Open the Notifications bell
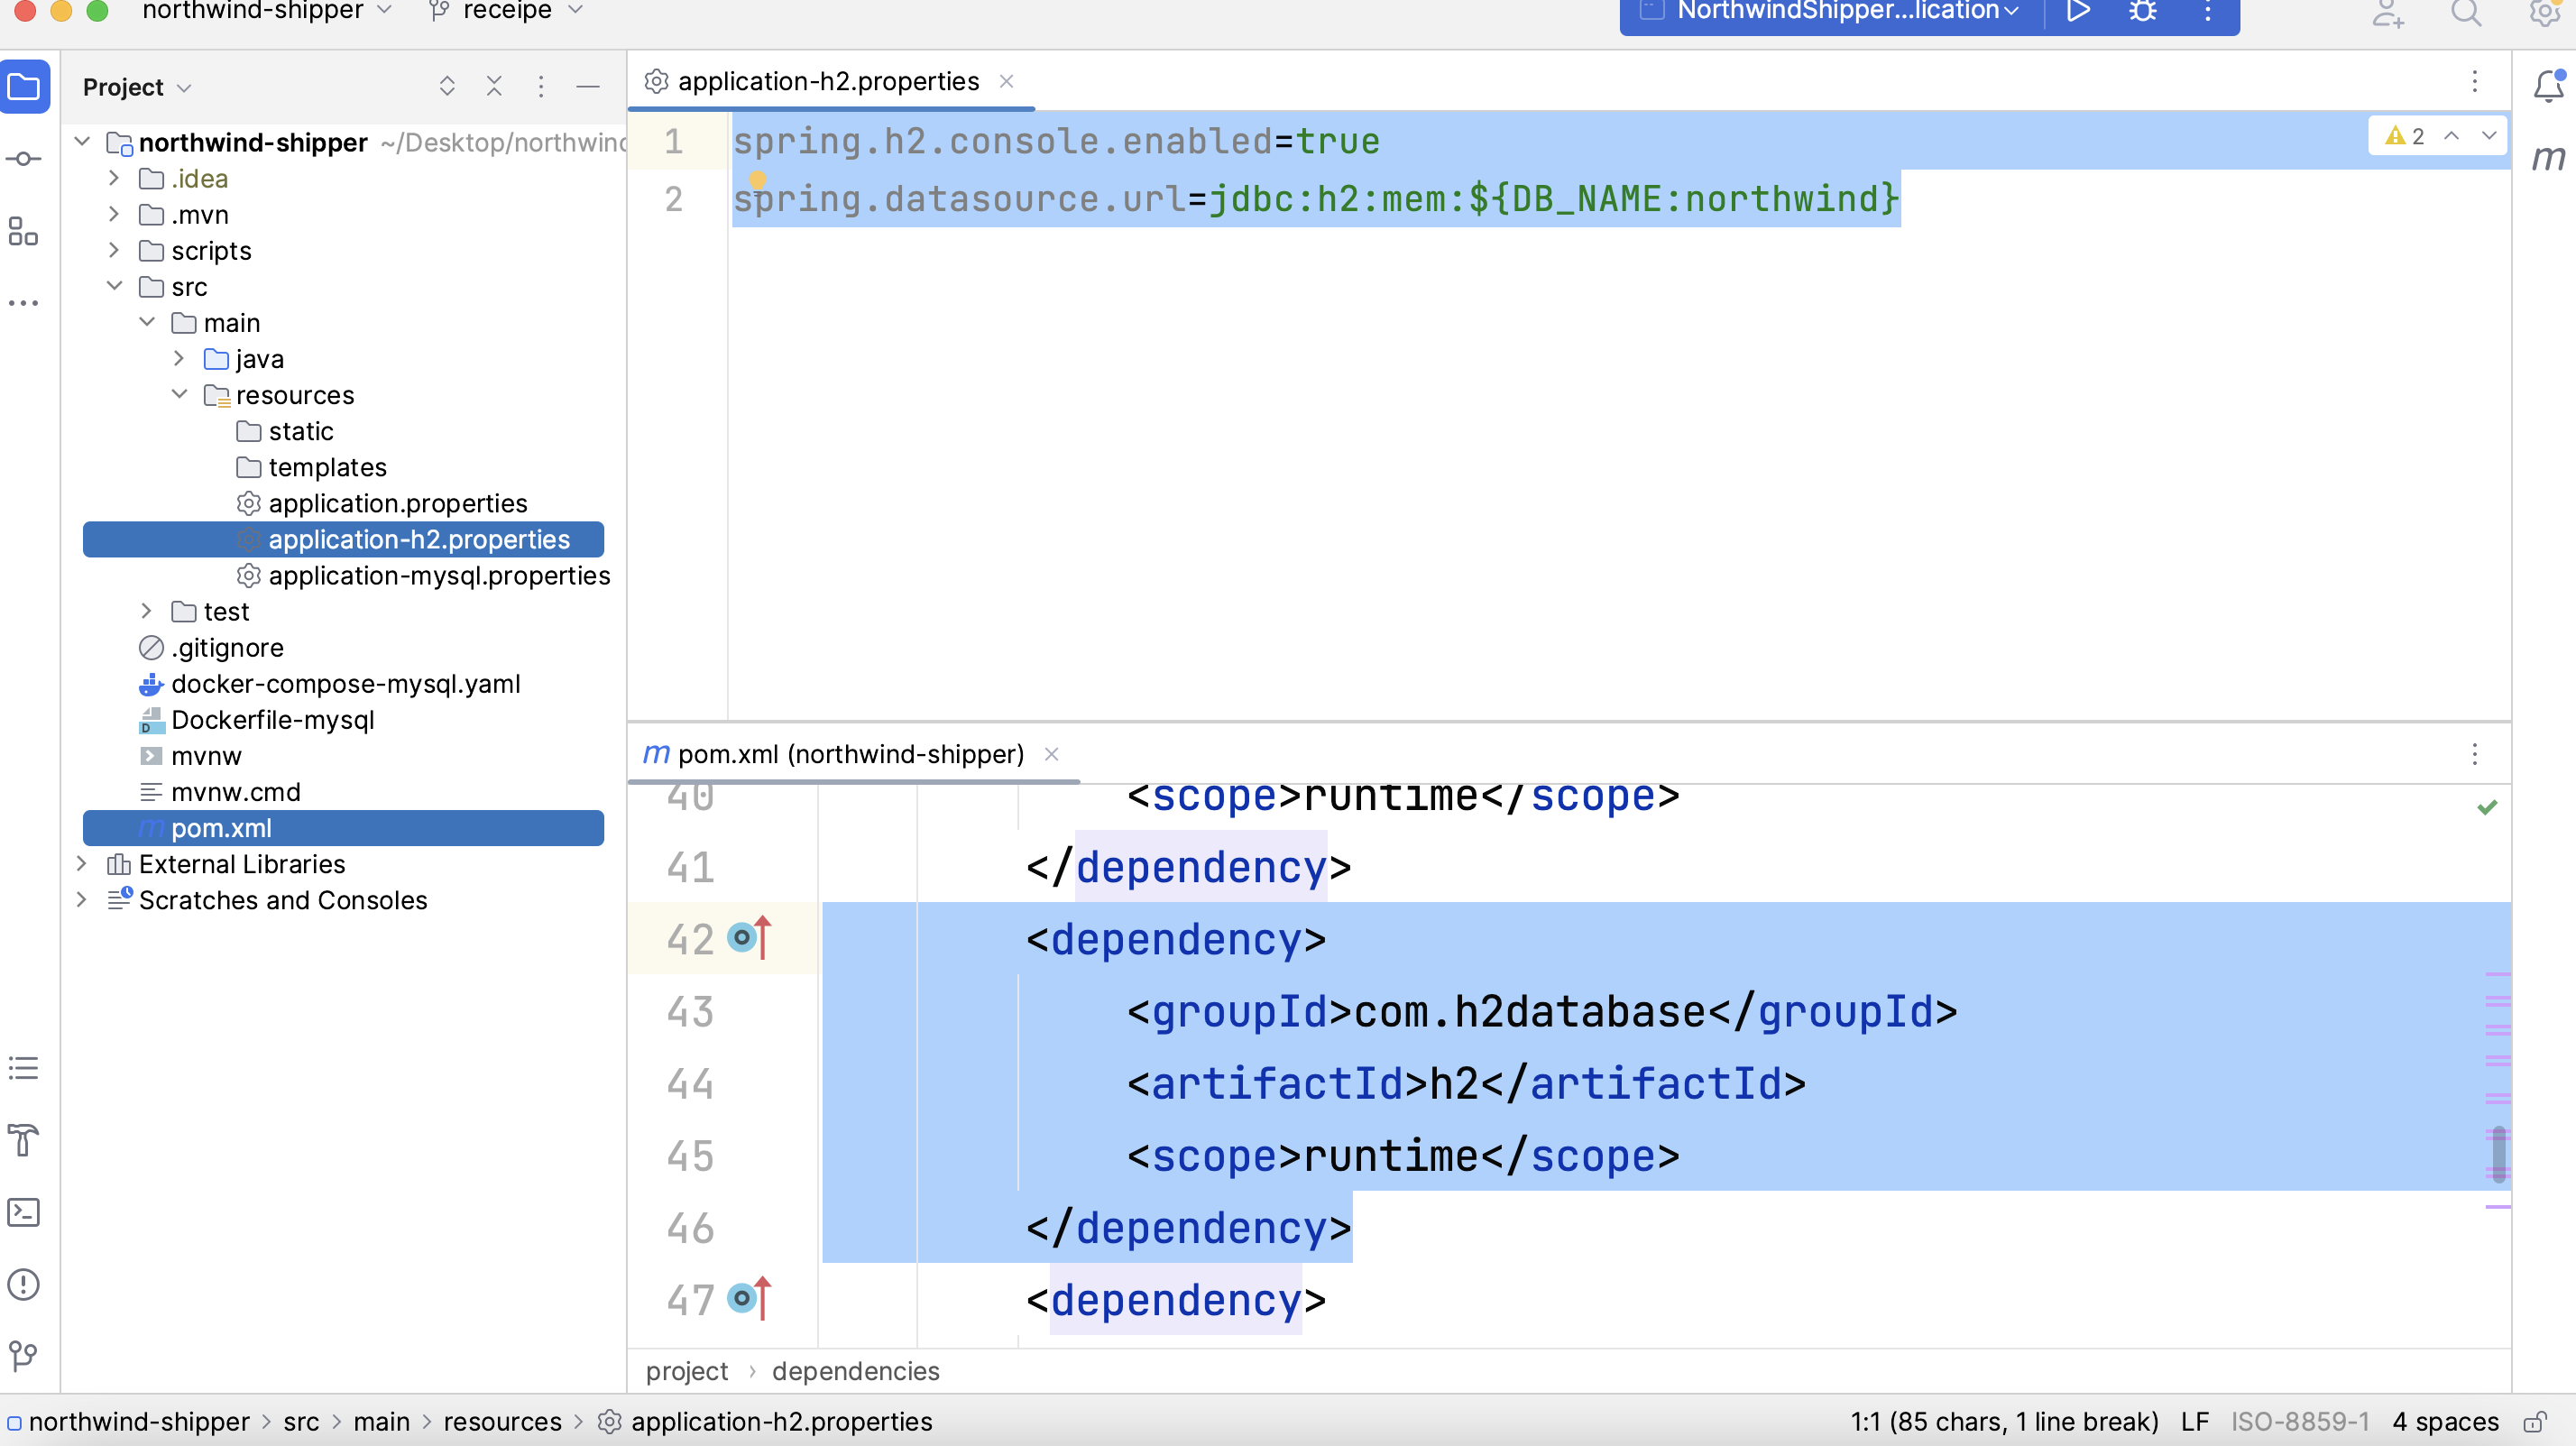Screen dimensions: 2576x1446 (2548, 87)
